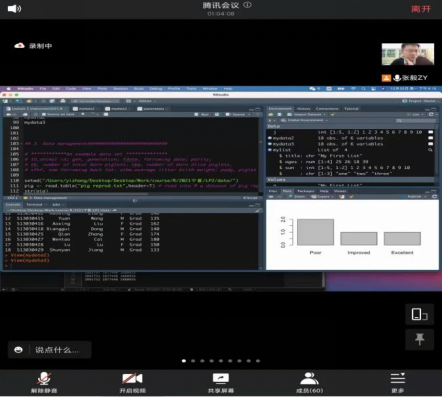Click the 离开 leave meeting button
The height and width of the screenshot is (397, 442).
point(421,9)
